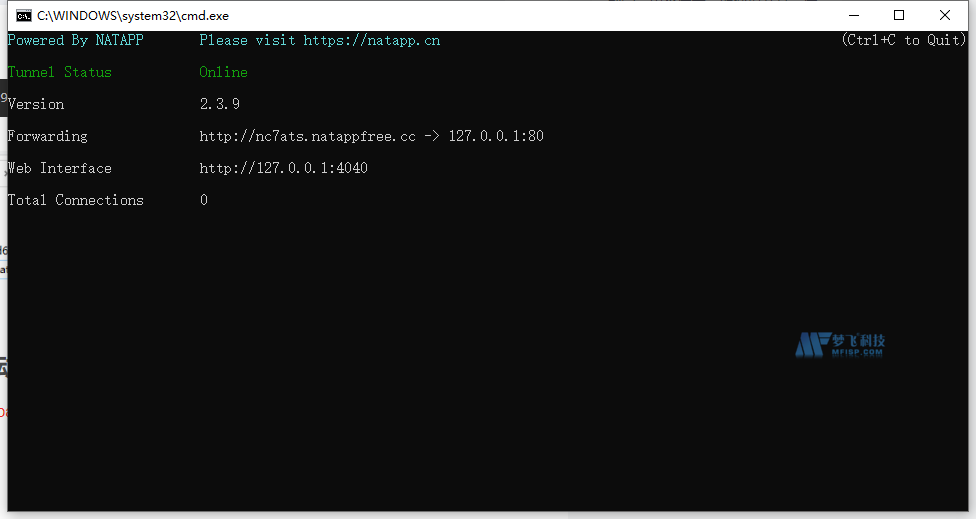Image resolution: width=976 pixels, height=519 pixels.
Task: Click the Web Interface URL http://127.0.0.1:4040
Action: 283,168
